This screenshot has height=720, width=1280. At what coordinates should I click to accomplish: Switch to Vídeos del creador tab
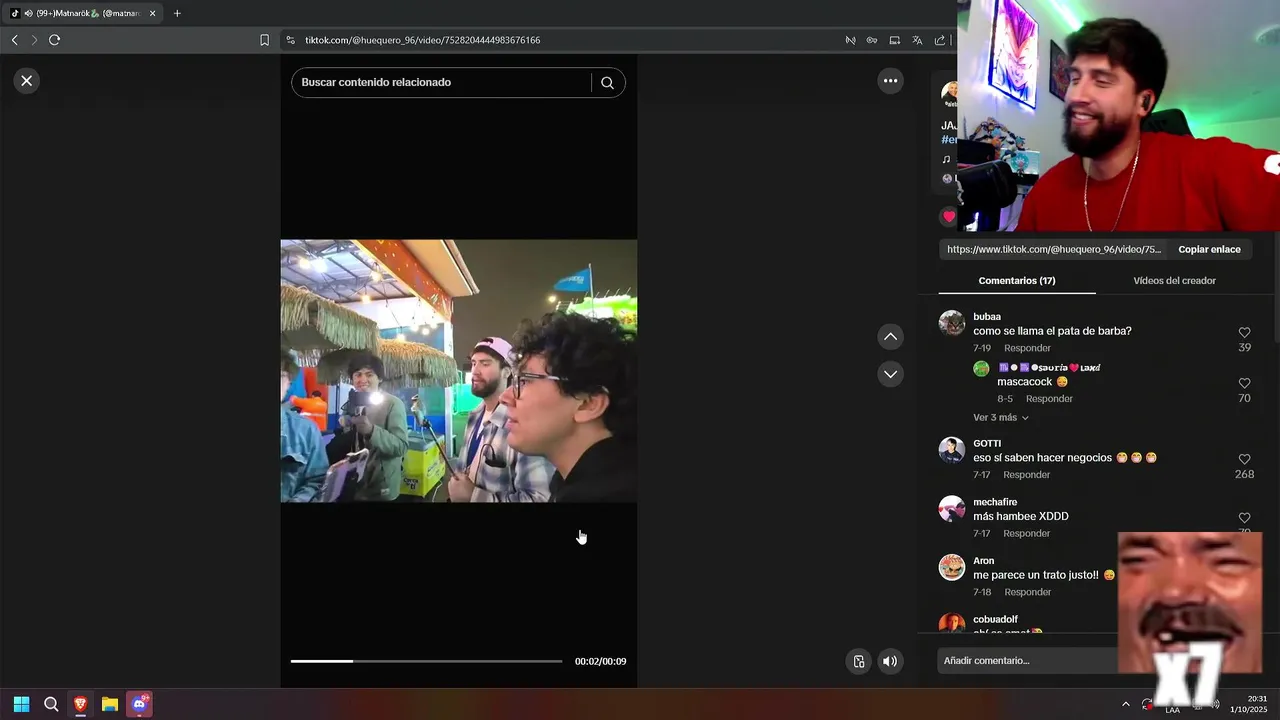click(1174, 281)
